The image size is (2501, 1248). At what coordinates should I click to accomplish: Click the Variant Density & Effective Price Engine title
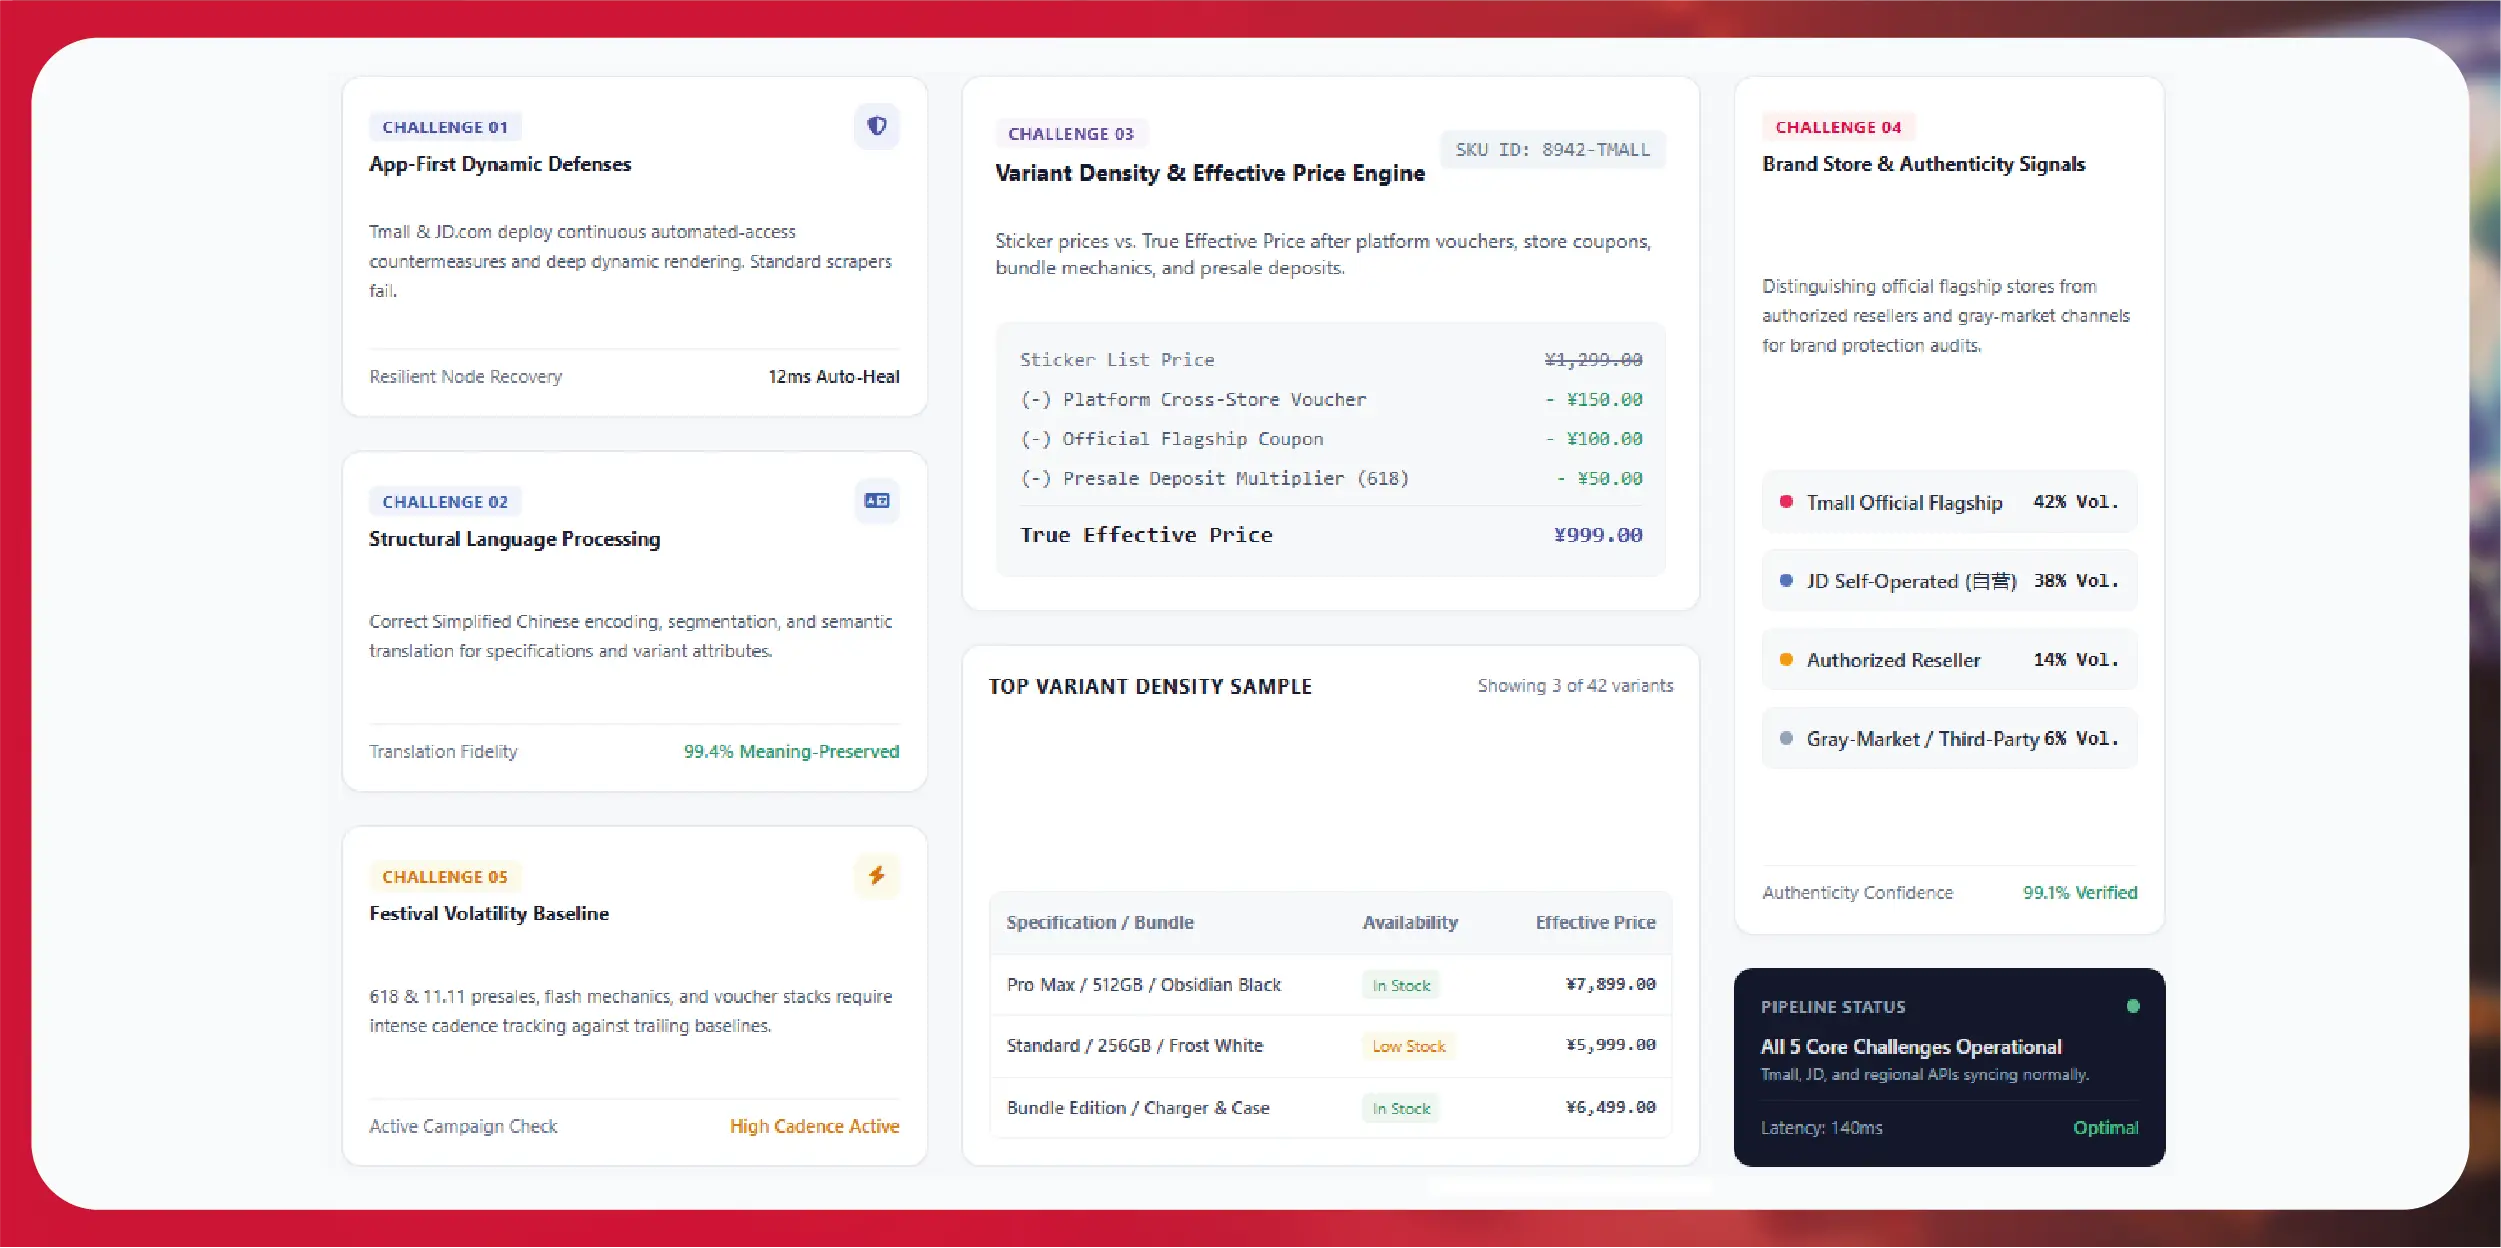point(1210,173)
